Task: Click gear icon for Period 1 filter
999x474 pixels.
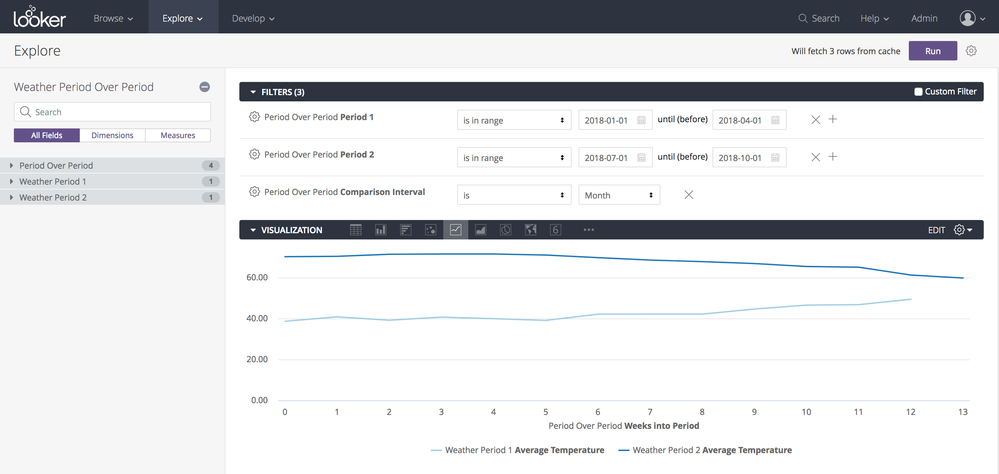Action: point(254,117)
